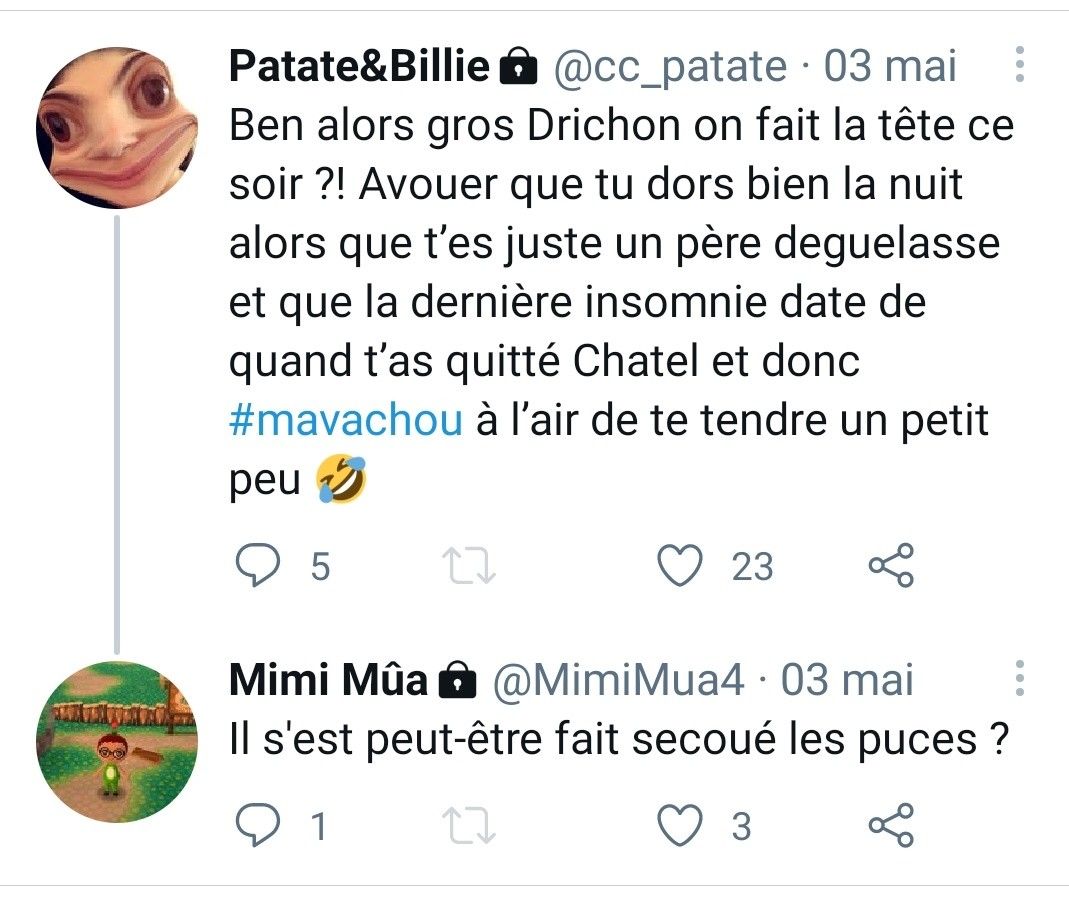Open more options for Patate&Billie tweet
Screen dimensions: 1069x908
pos(1019,65)
